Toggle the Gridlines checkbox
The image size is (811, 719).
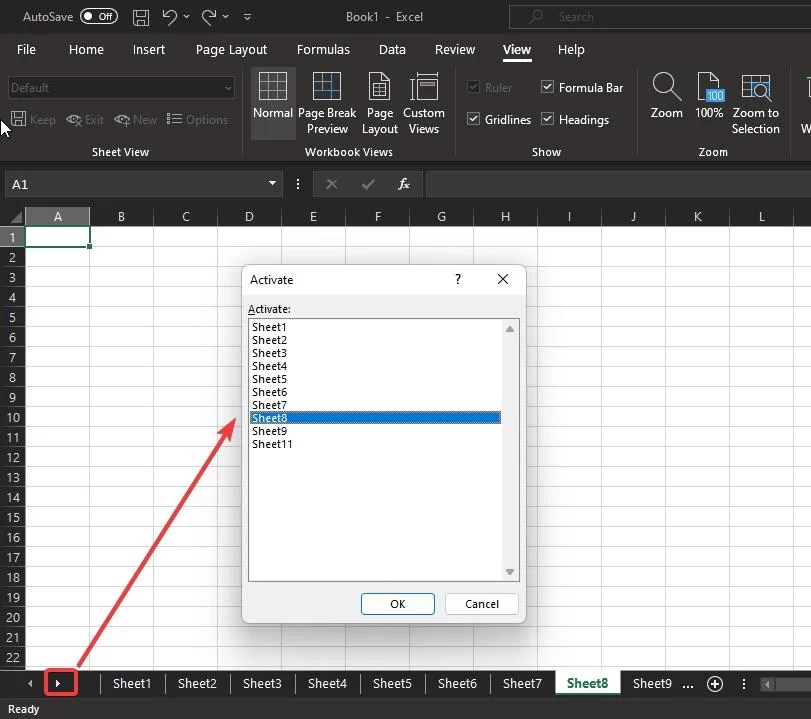coord(473,119)
